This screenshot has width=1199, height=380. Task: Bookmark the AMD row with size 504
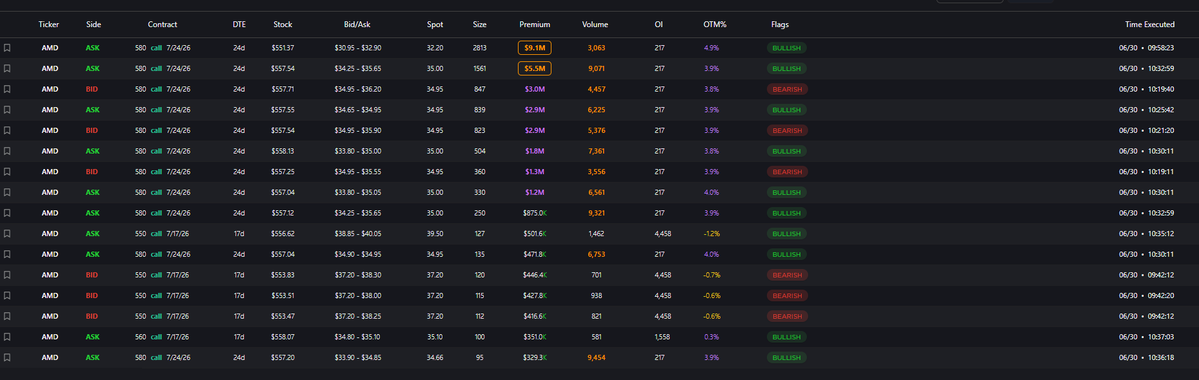point(6,151)
